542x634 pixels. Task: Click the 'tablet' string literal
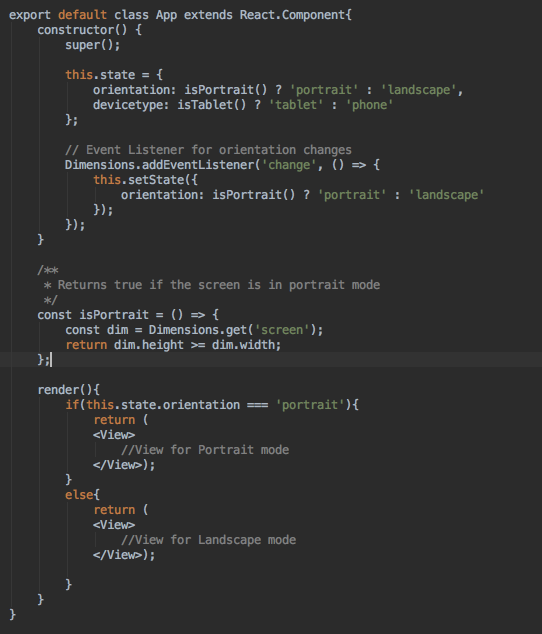[x=296, y=105]
